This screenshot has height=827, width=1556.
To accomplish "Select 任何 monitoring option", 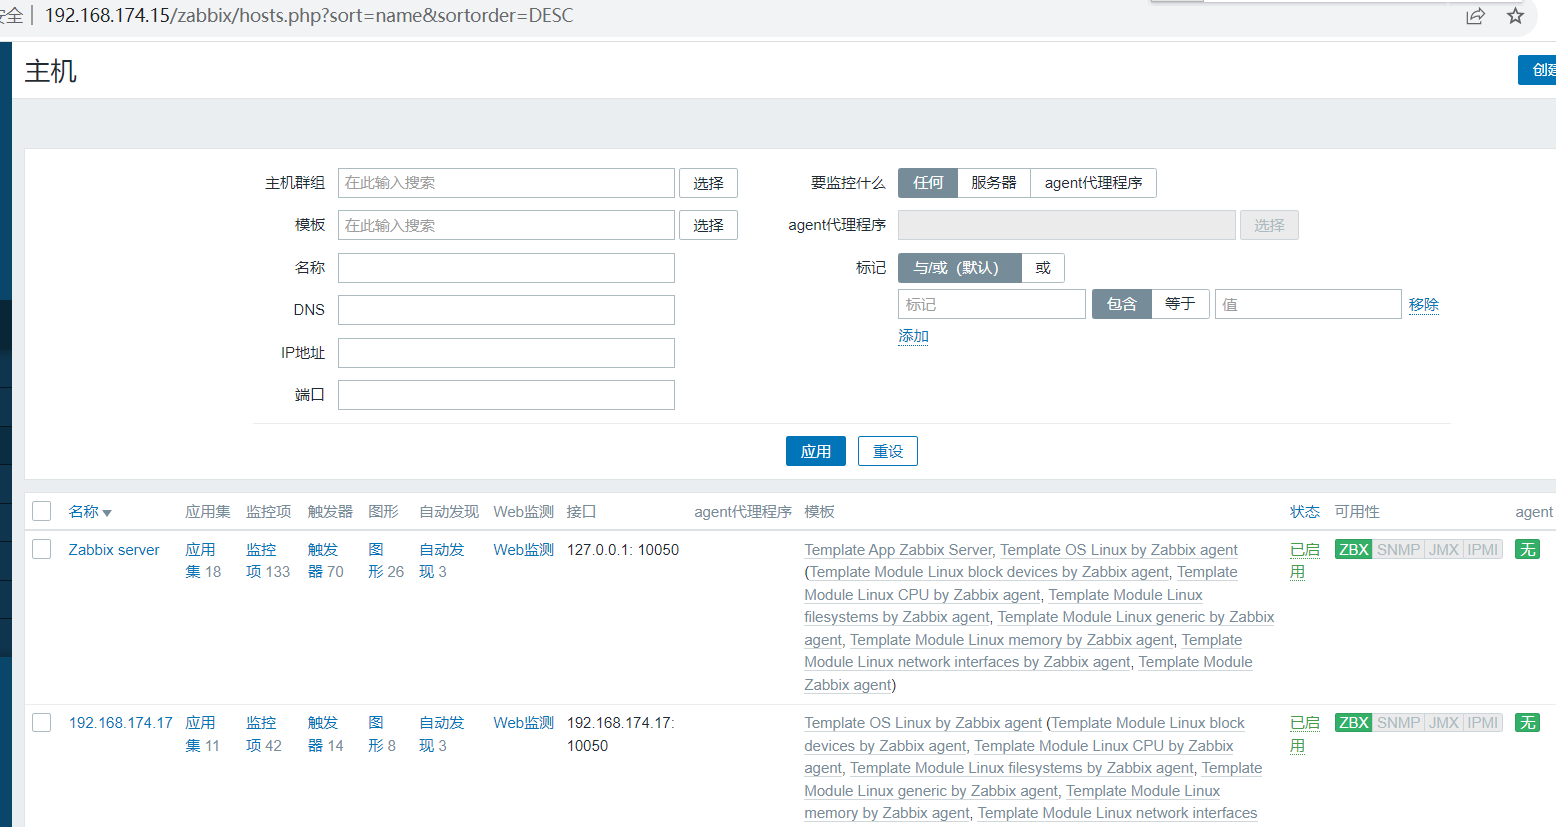I will 928,183.
